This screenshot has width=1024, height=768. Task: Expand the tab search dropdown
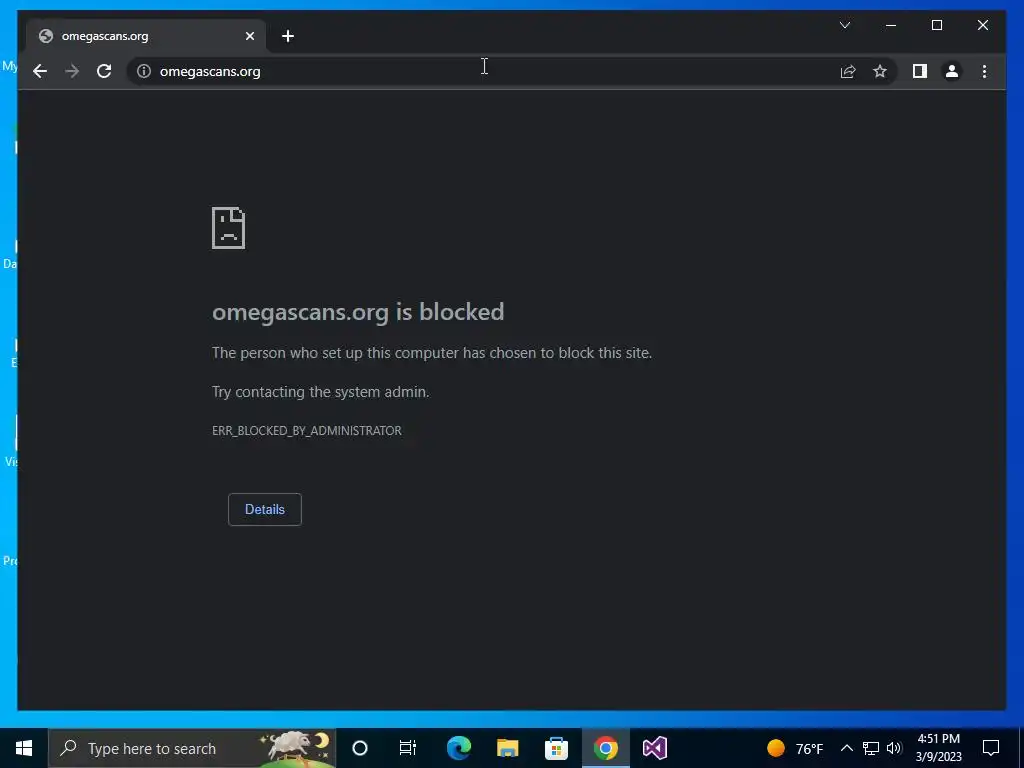coord(844,25)
